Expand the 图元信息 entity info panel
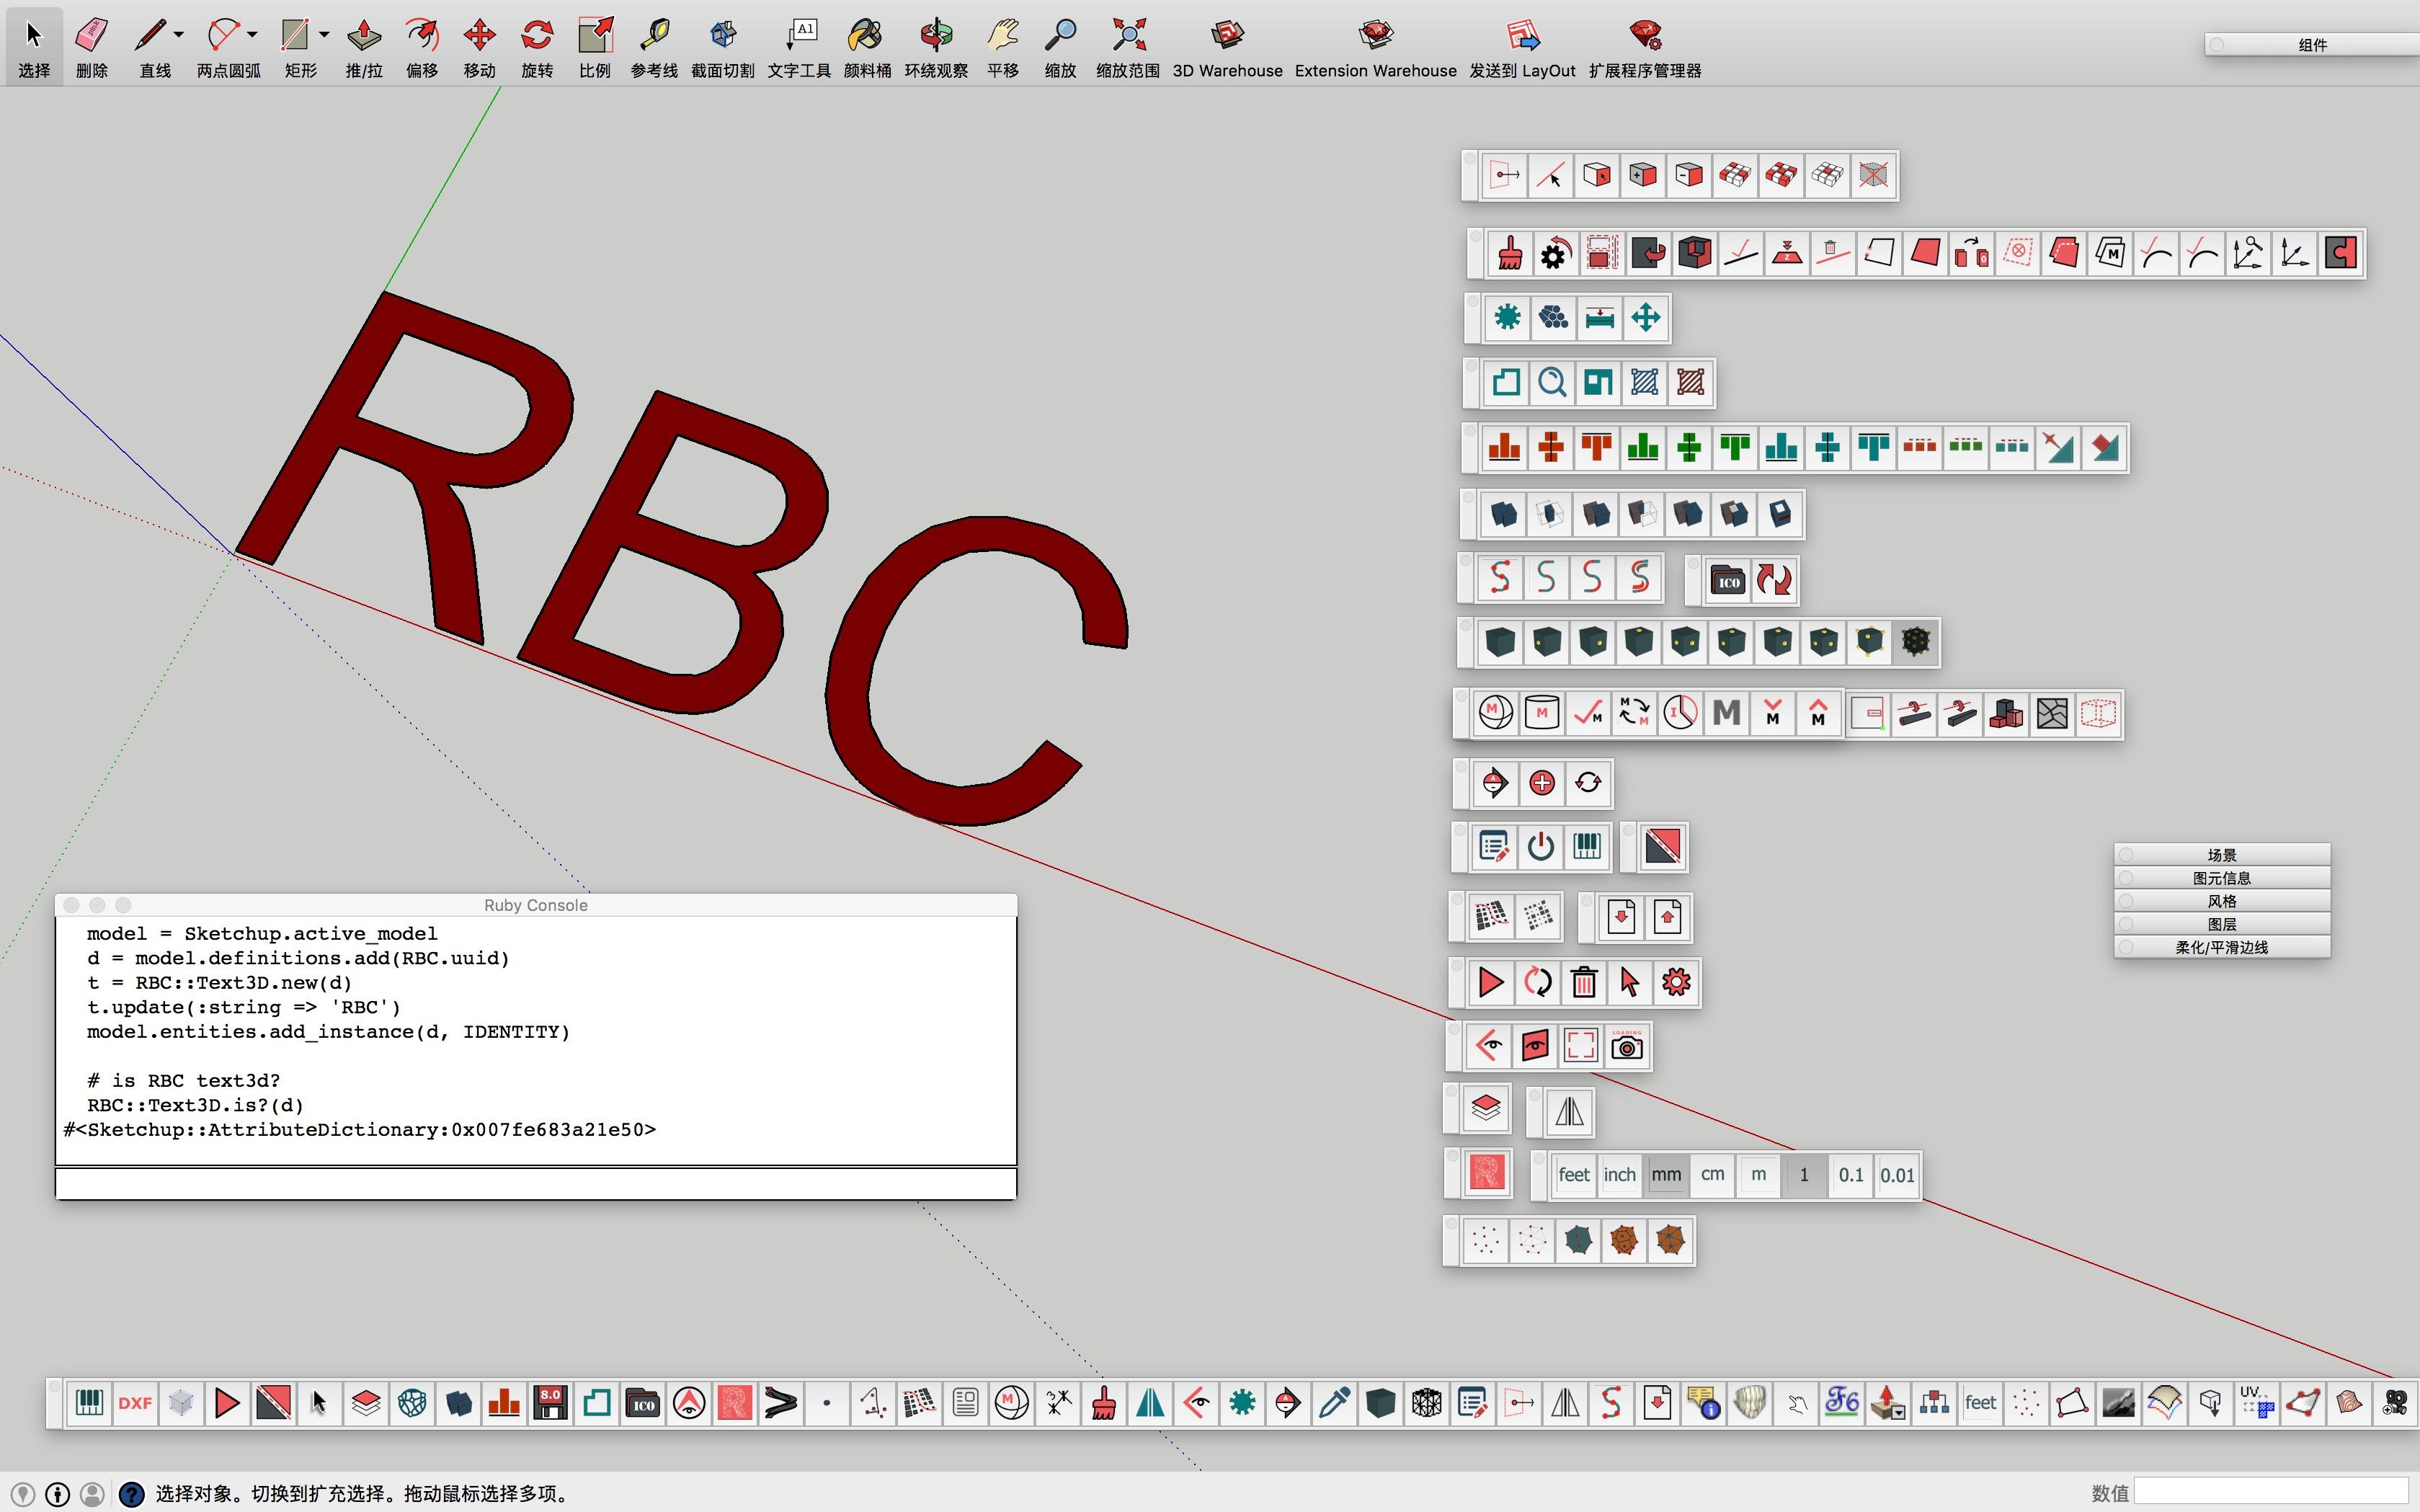The width and height of the screenshot is (2420, 1512). tap(2222, 878)
